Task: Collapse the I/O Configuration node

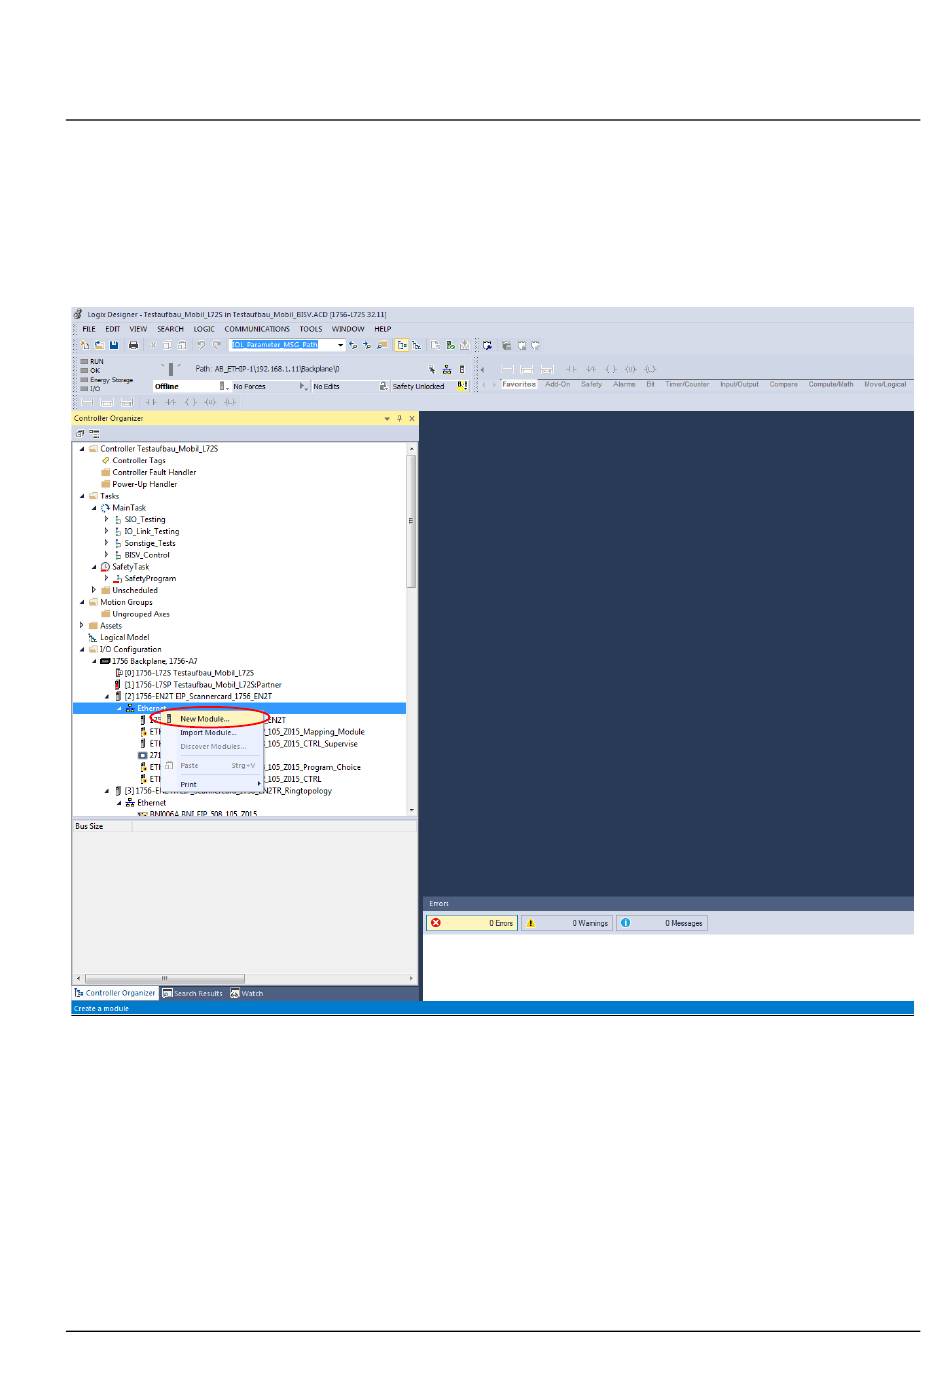Action: pyautogui.click(x=82, y=650)
